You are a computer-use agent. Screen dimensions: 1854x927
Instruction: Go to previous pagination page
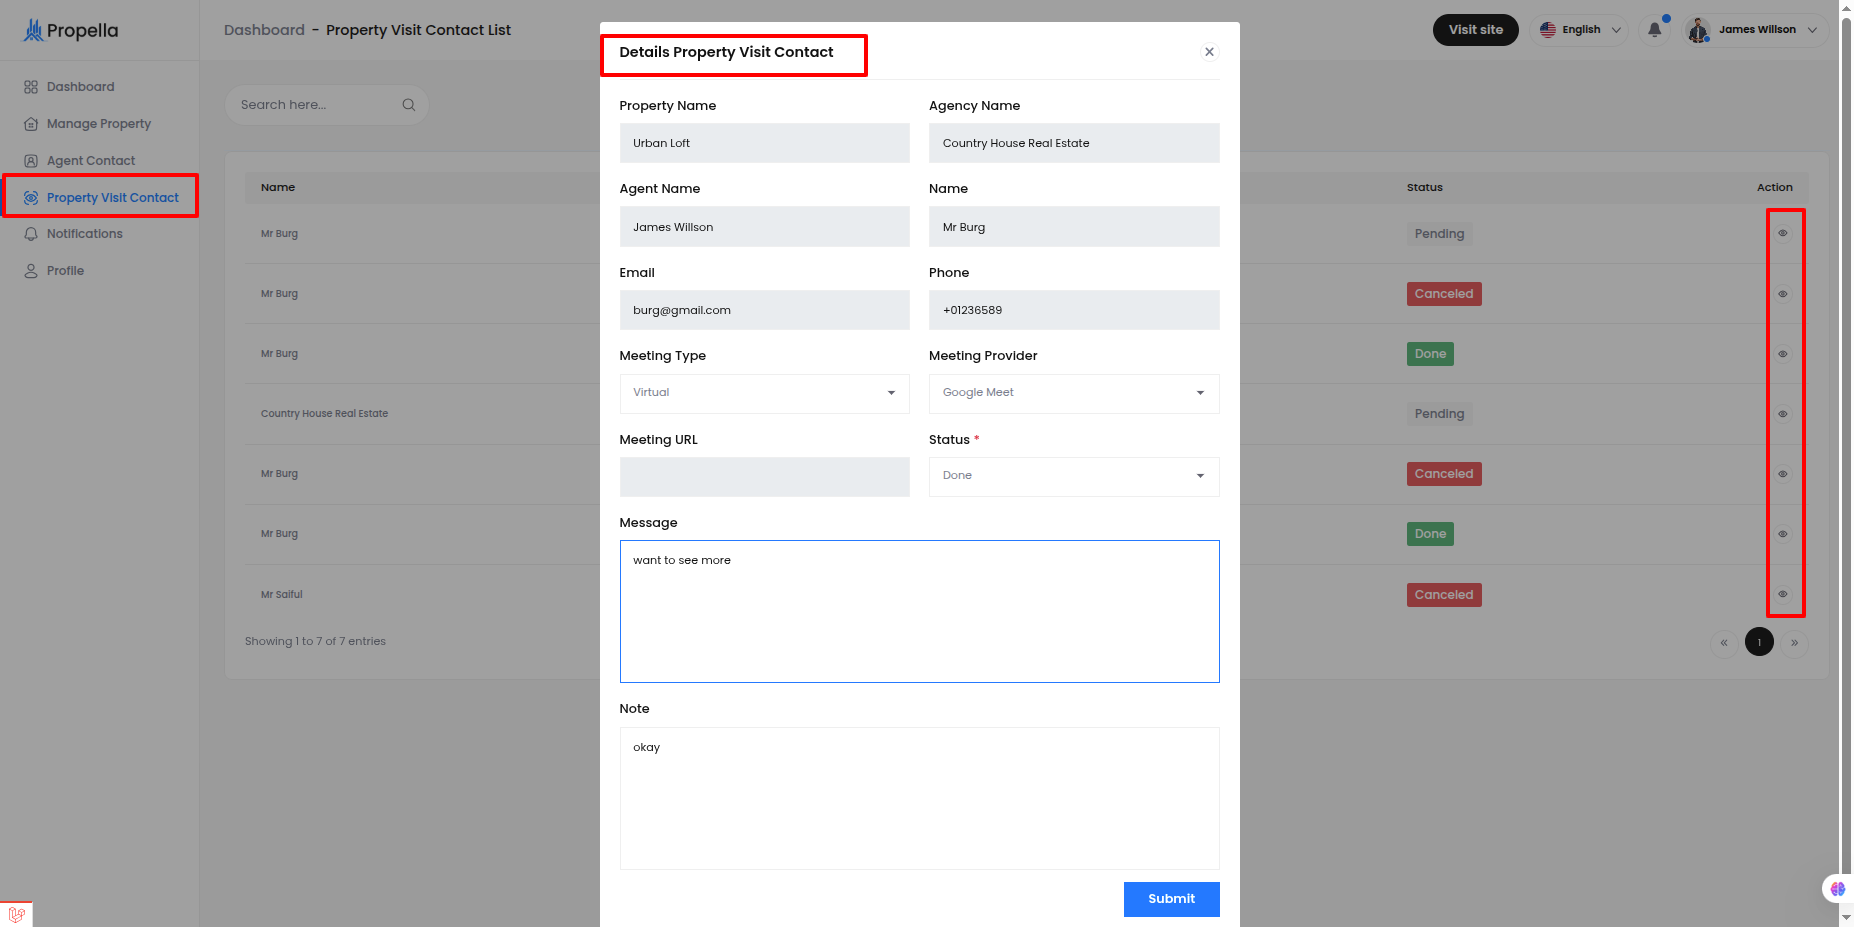click(x=1724, y=642)
